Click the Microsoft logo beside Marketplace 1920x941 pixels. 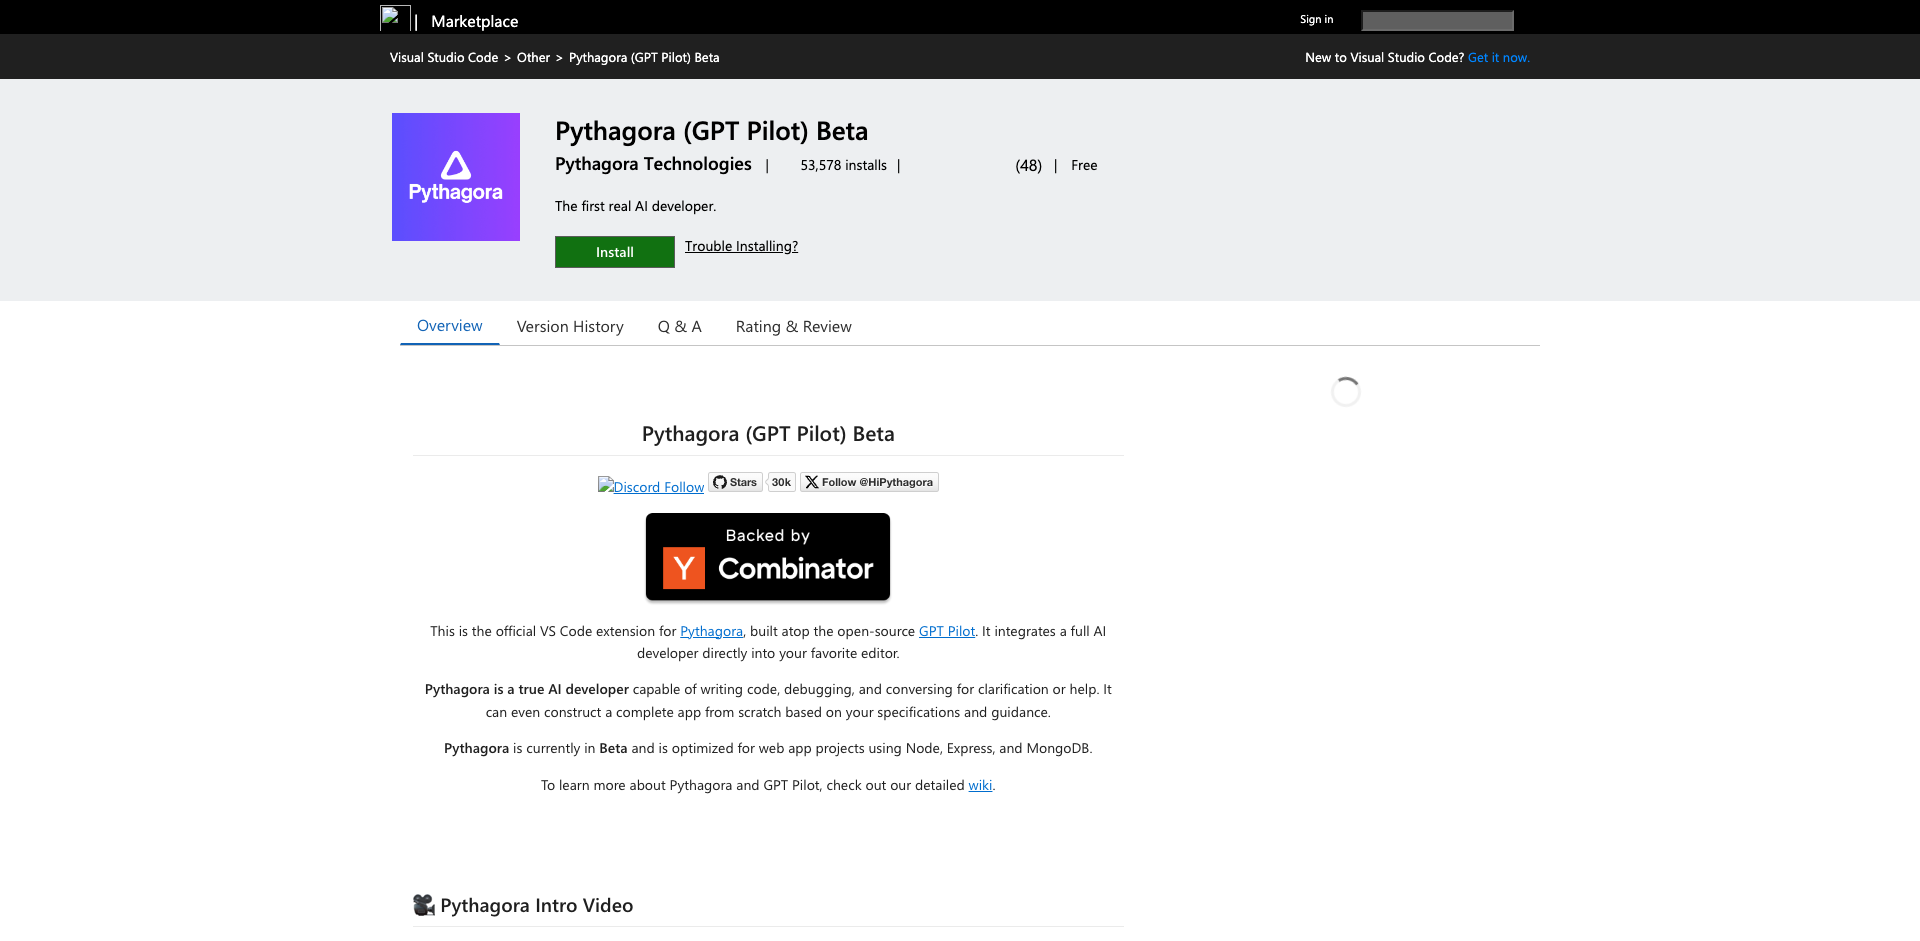(x=394, y=19)
